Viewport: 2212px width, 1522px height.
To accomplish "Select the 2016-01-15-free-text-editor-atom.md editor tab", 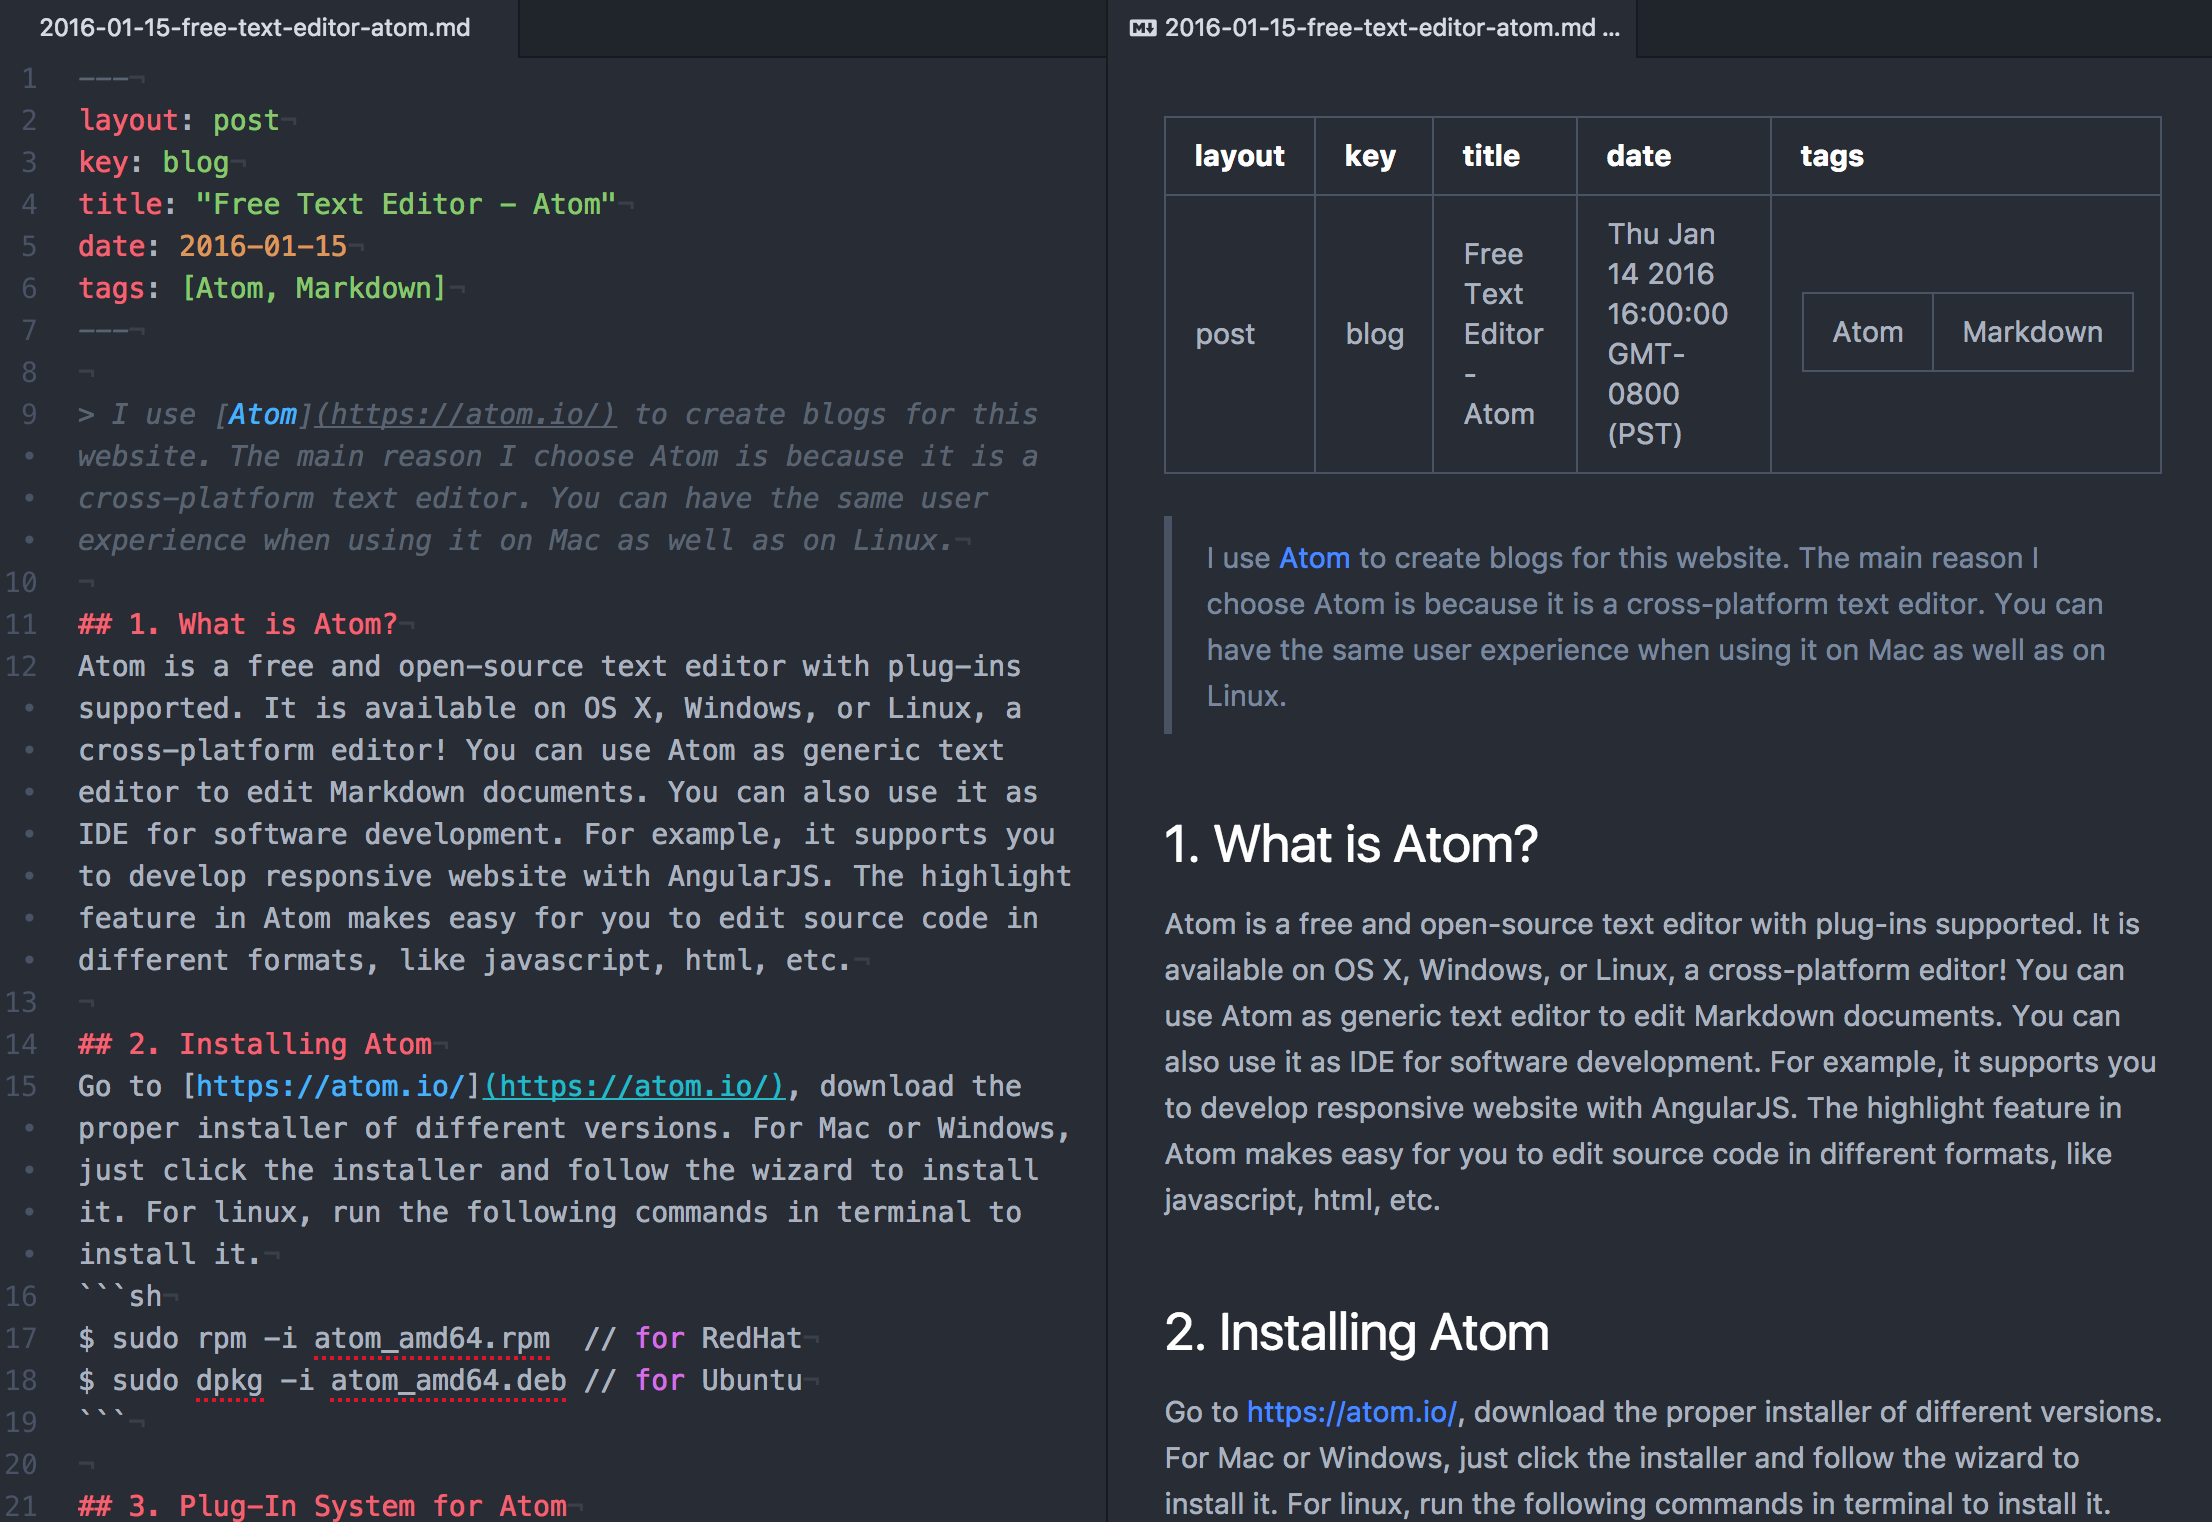I will [256, 28].
